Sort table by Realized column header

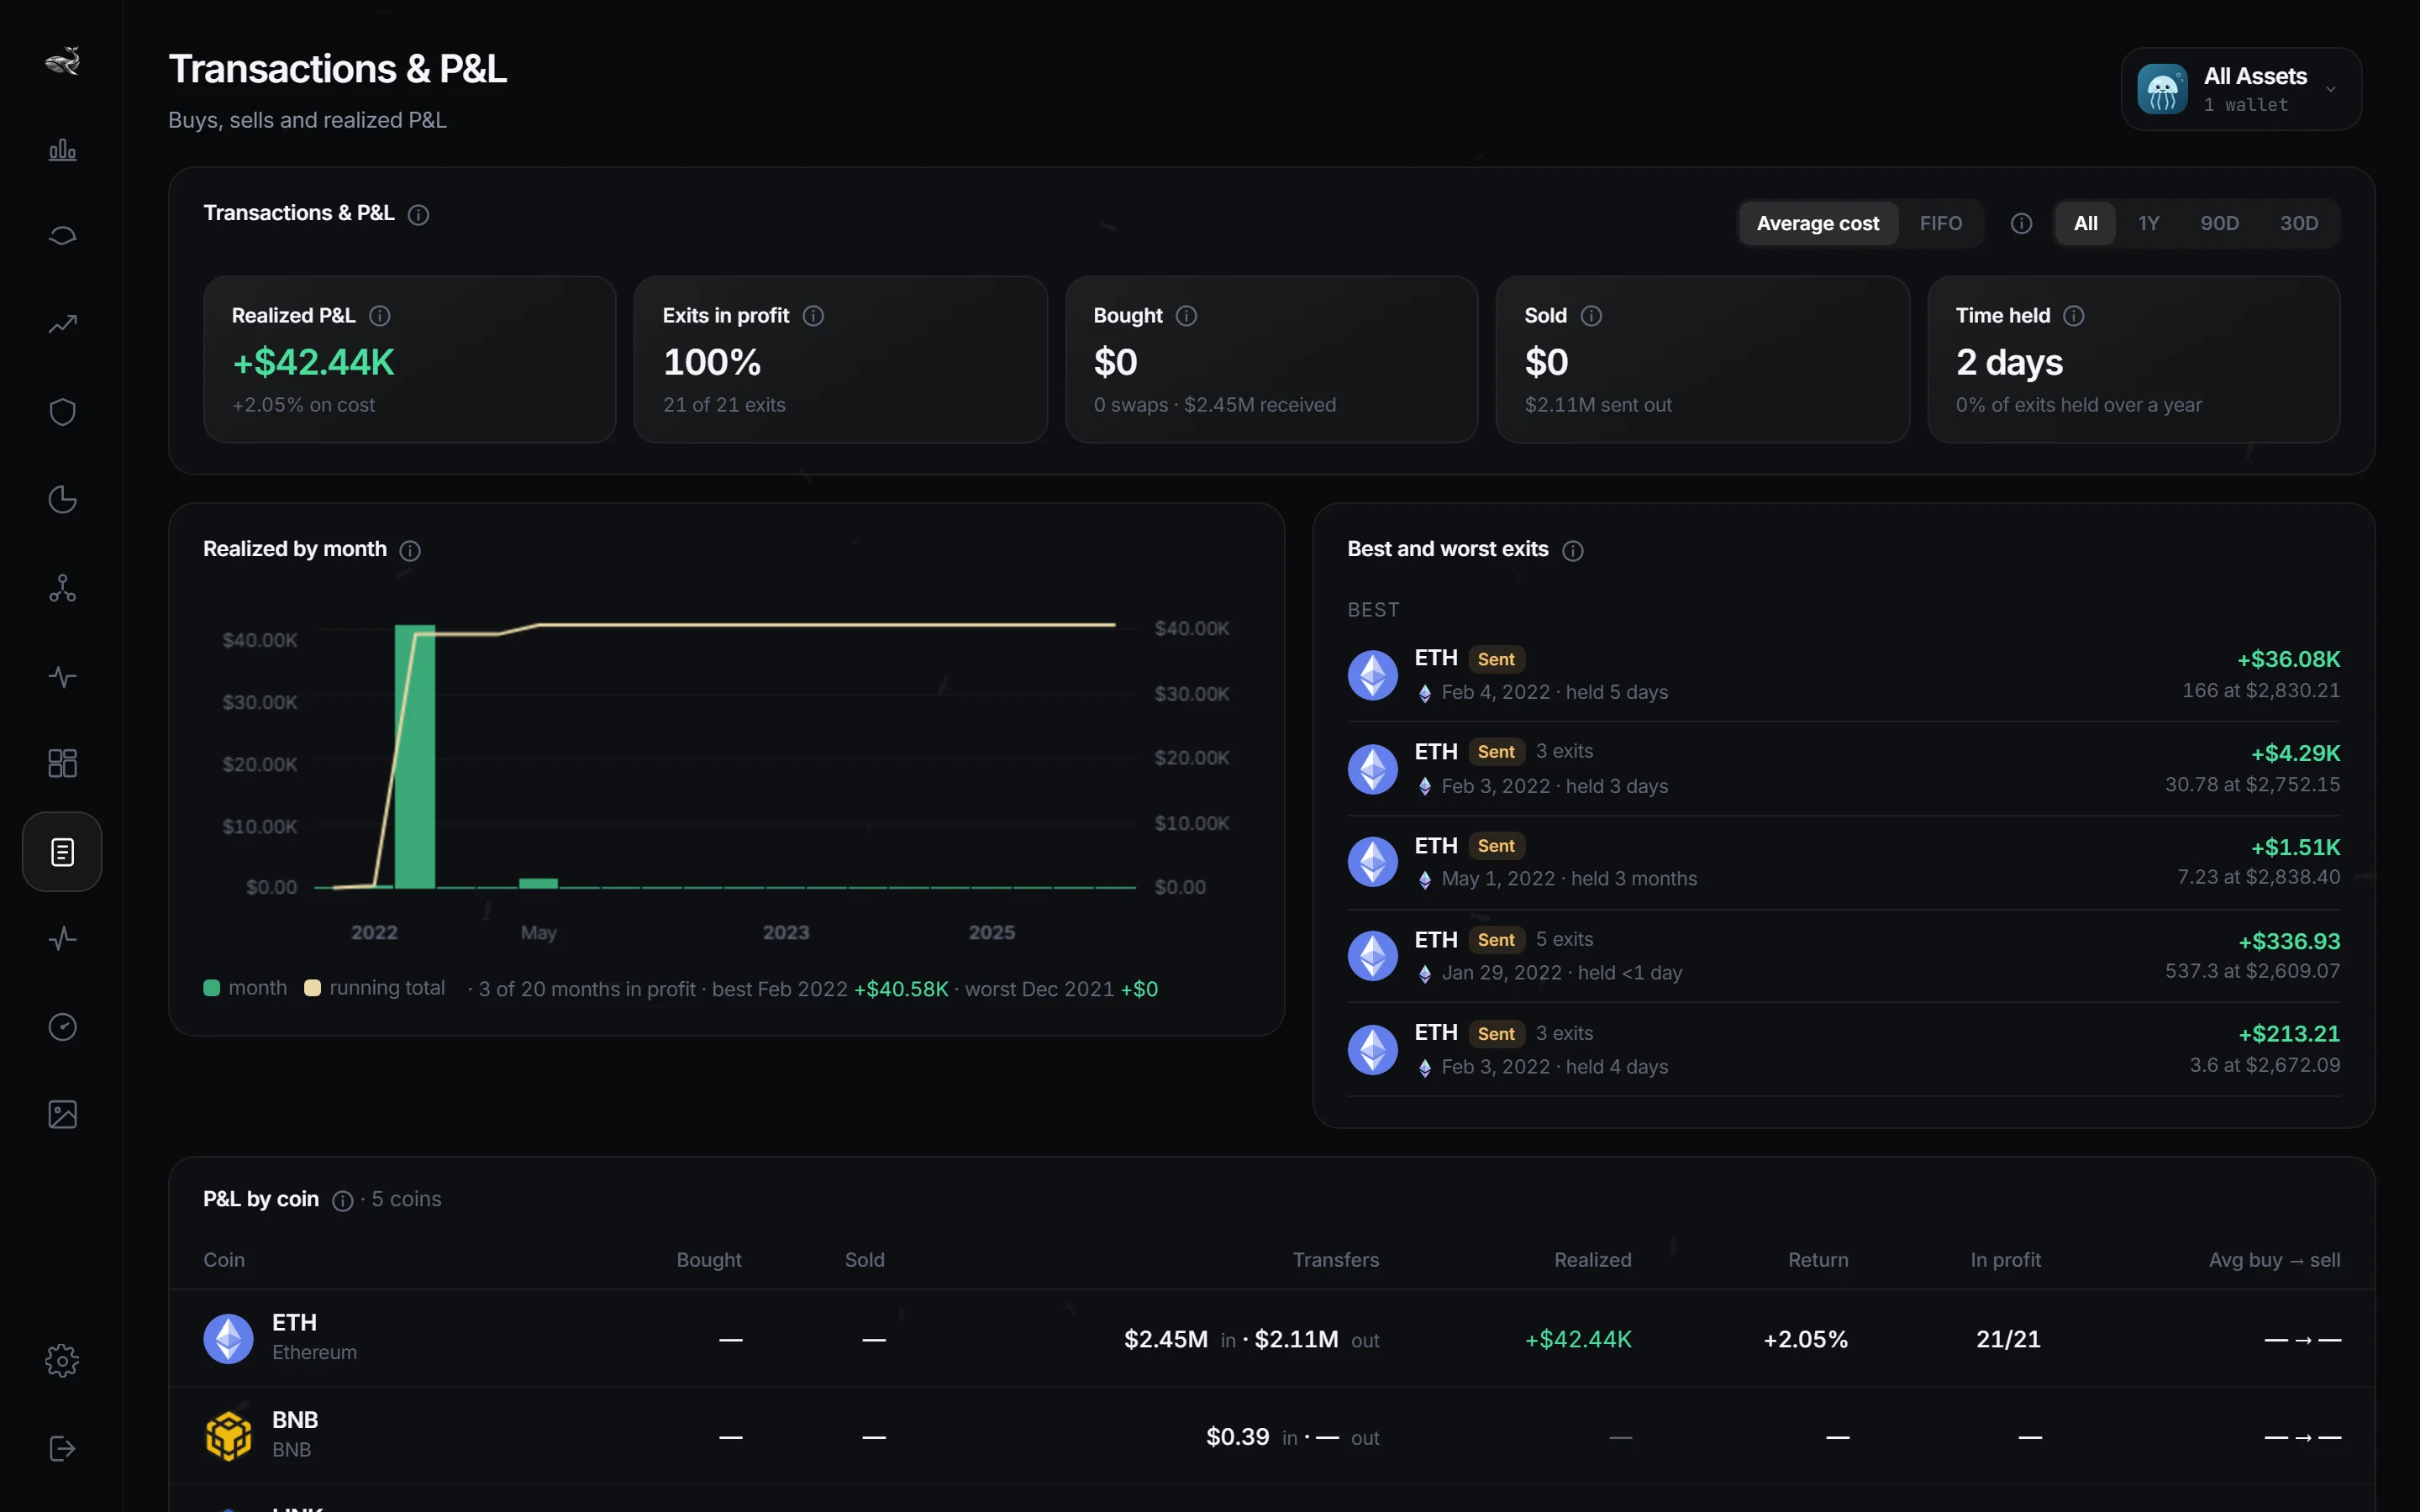tap(1592, 1260)
